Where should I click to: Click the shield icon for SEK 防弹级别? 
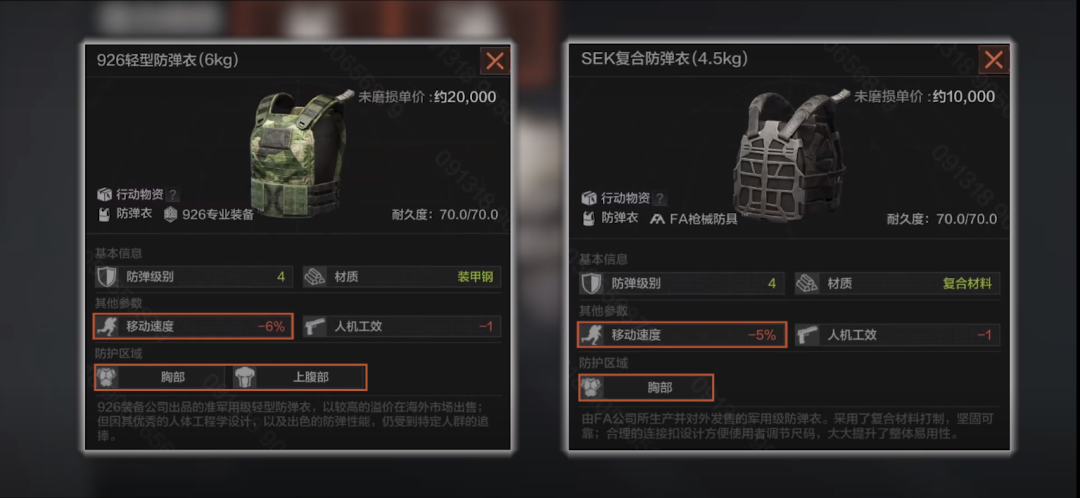point(592,283)
